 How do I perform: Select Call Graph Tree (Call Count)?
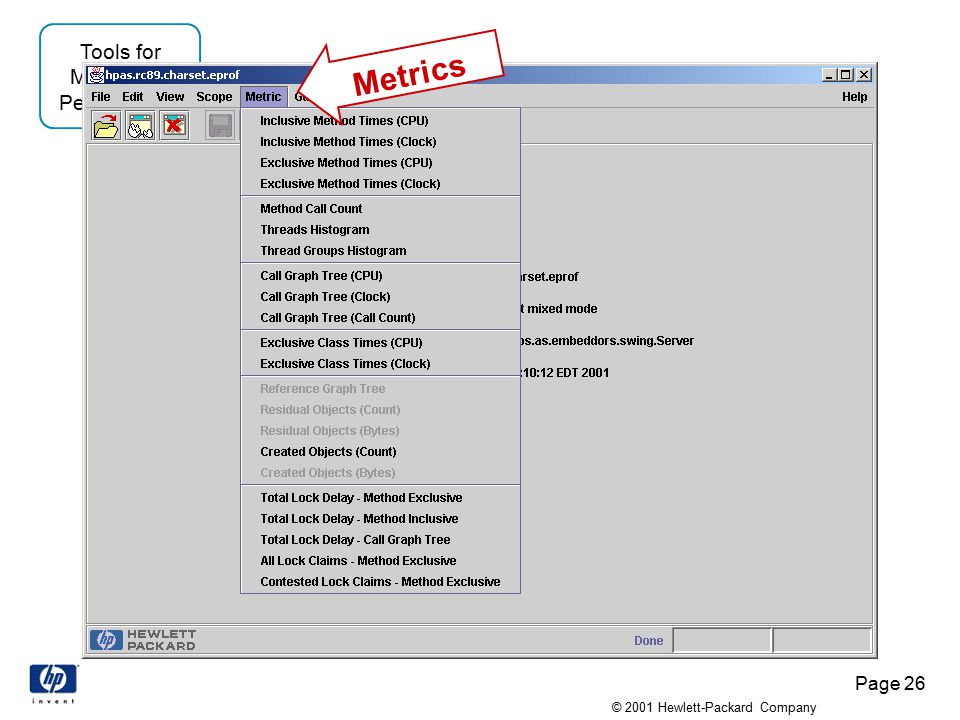(380, 318)
